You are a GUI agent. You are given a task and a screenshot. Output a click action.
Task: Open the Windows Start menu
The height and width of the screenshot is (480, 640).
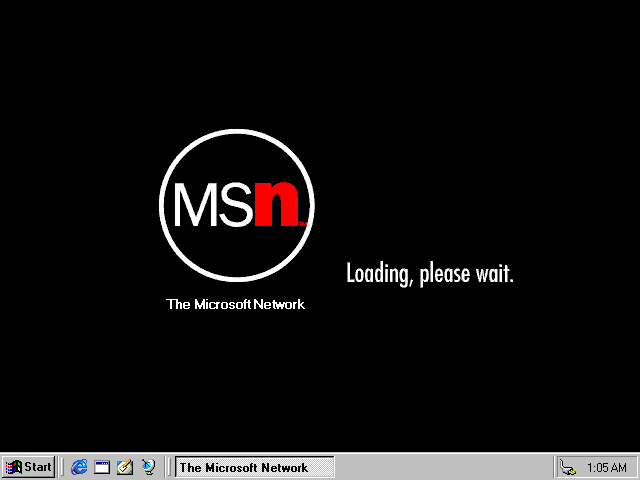point(28,467)
